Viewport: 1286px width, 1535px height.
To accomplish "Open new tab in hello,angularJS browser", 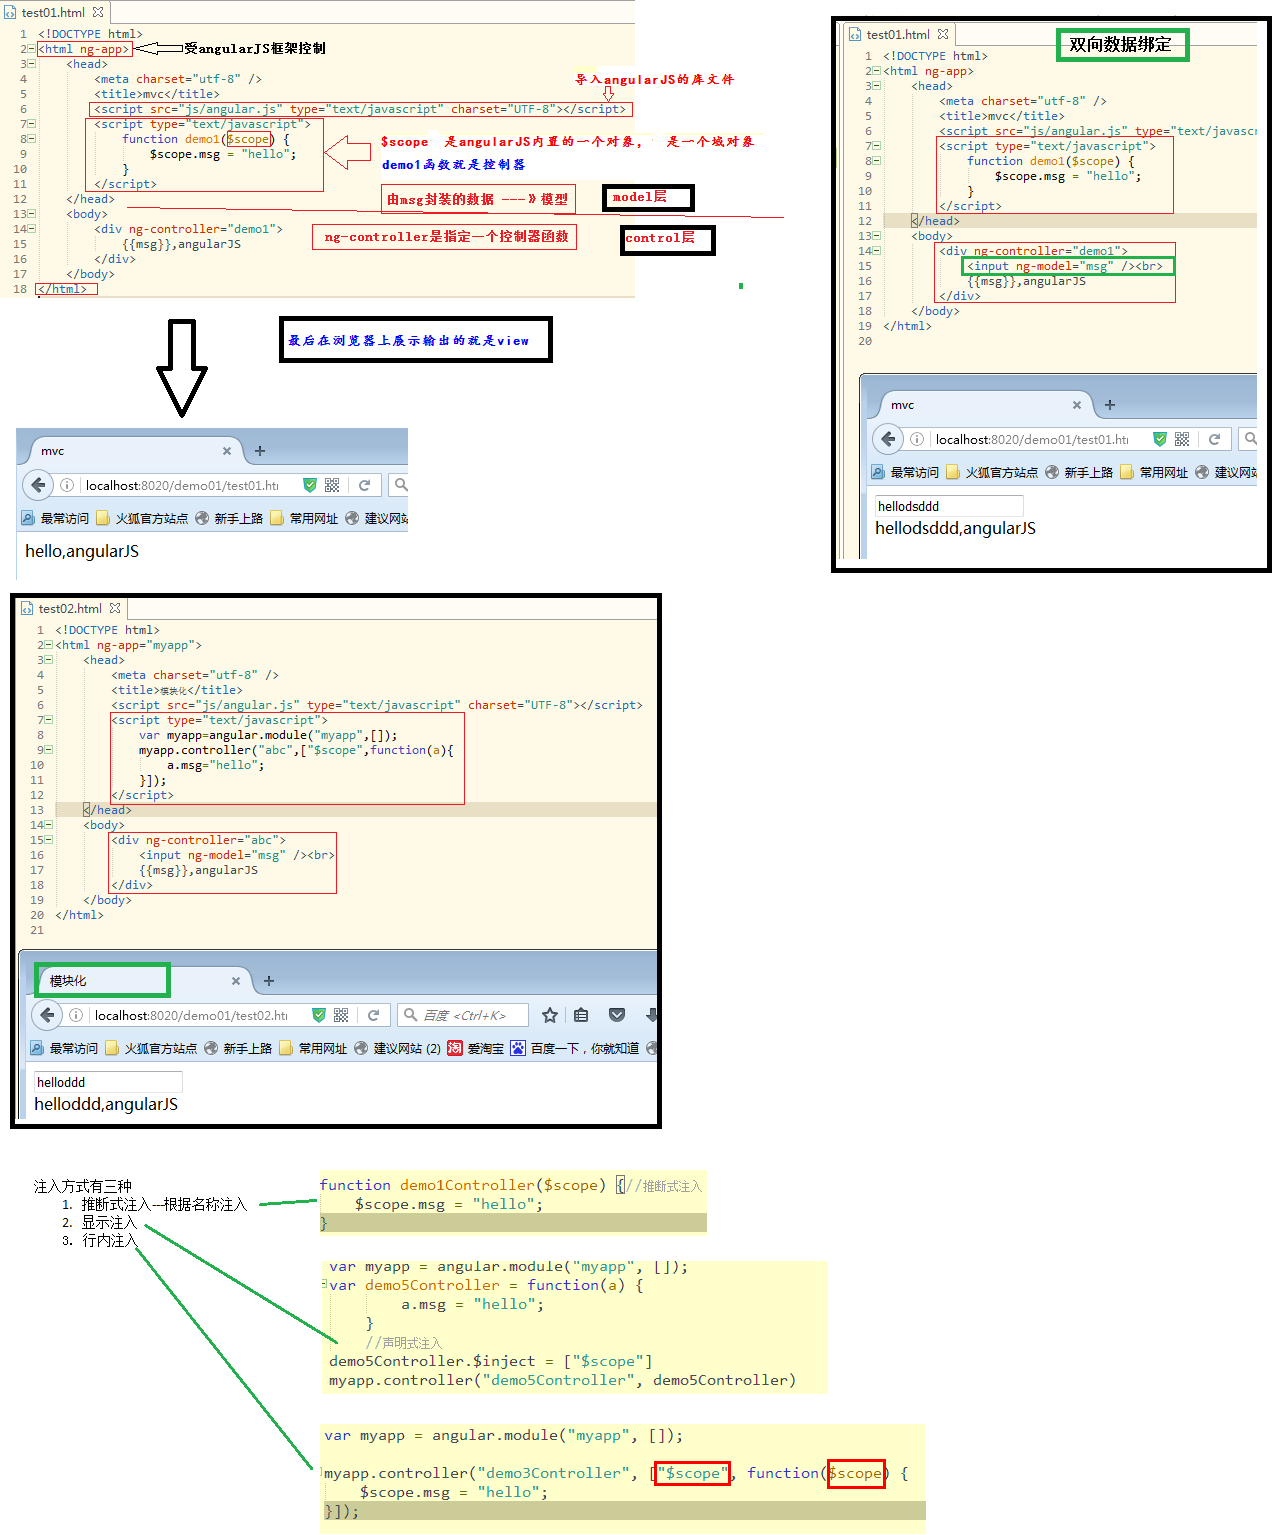I will (x=260, y=451).
